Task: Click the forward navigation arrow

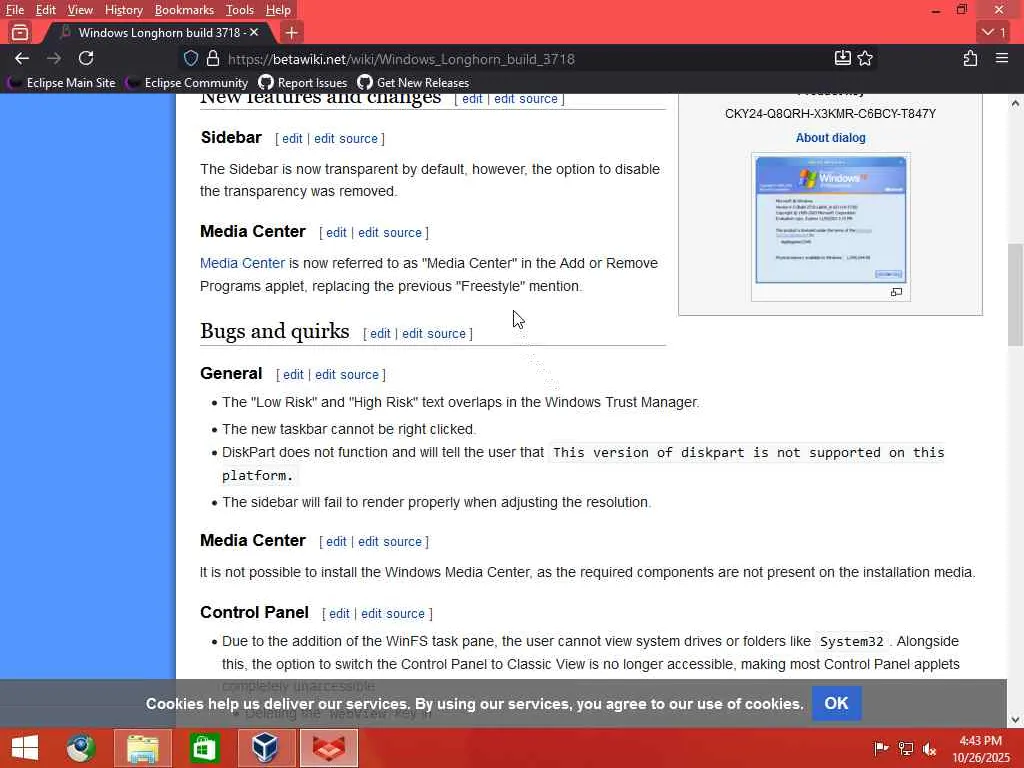Action: coord(54,58)
